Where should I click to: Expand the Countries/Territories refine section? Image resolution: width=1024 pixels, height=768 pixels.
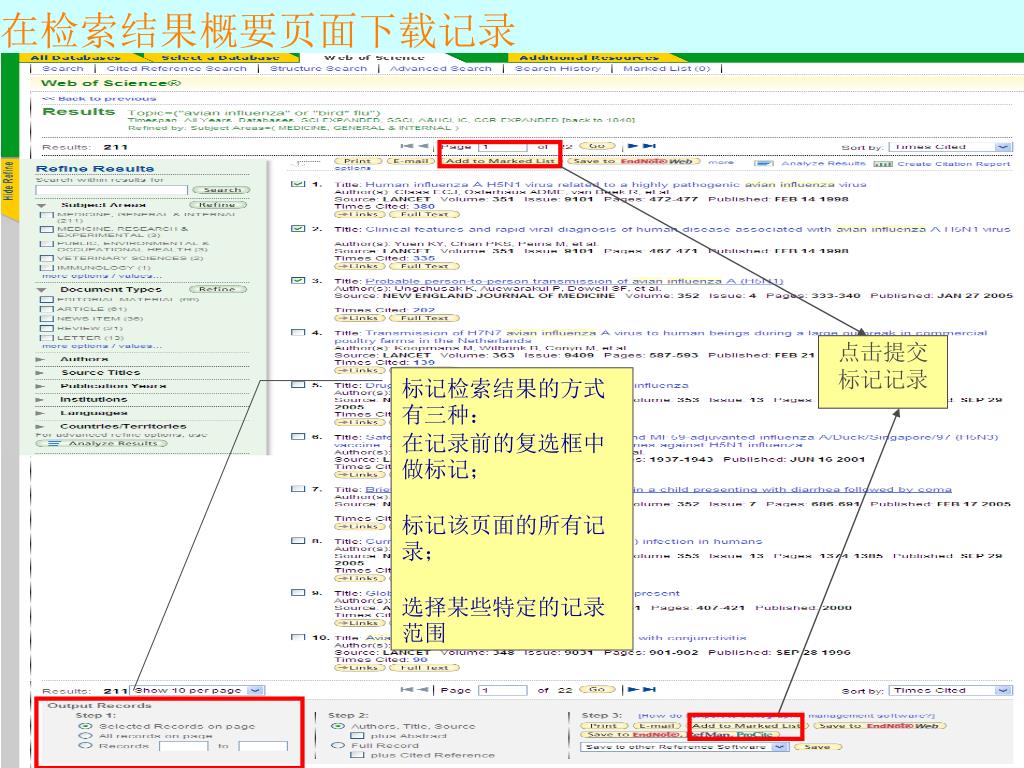[x=40, y=426]
